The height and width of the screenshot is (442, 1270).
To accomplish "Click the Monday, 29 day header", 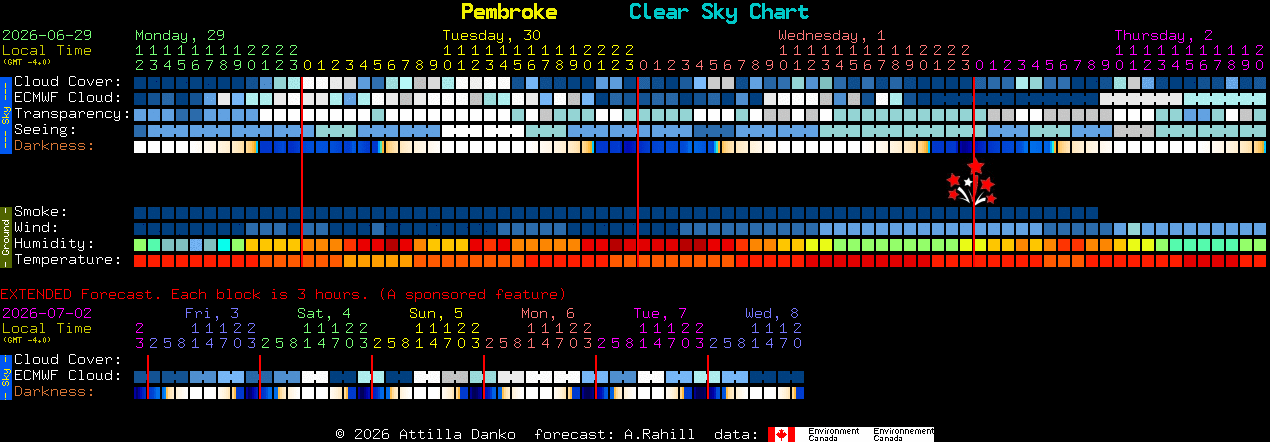I will coord(180,35).
